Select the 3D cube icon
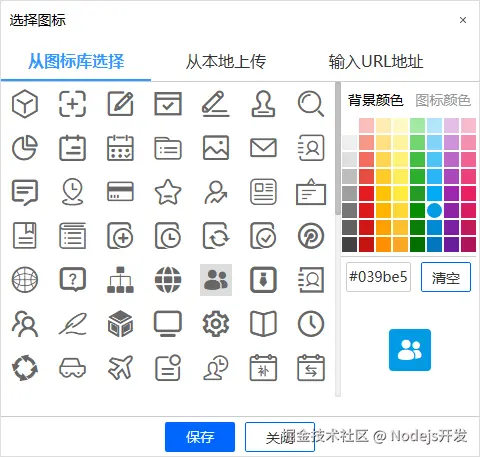 click(x=25, y=104)
